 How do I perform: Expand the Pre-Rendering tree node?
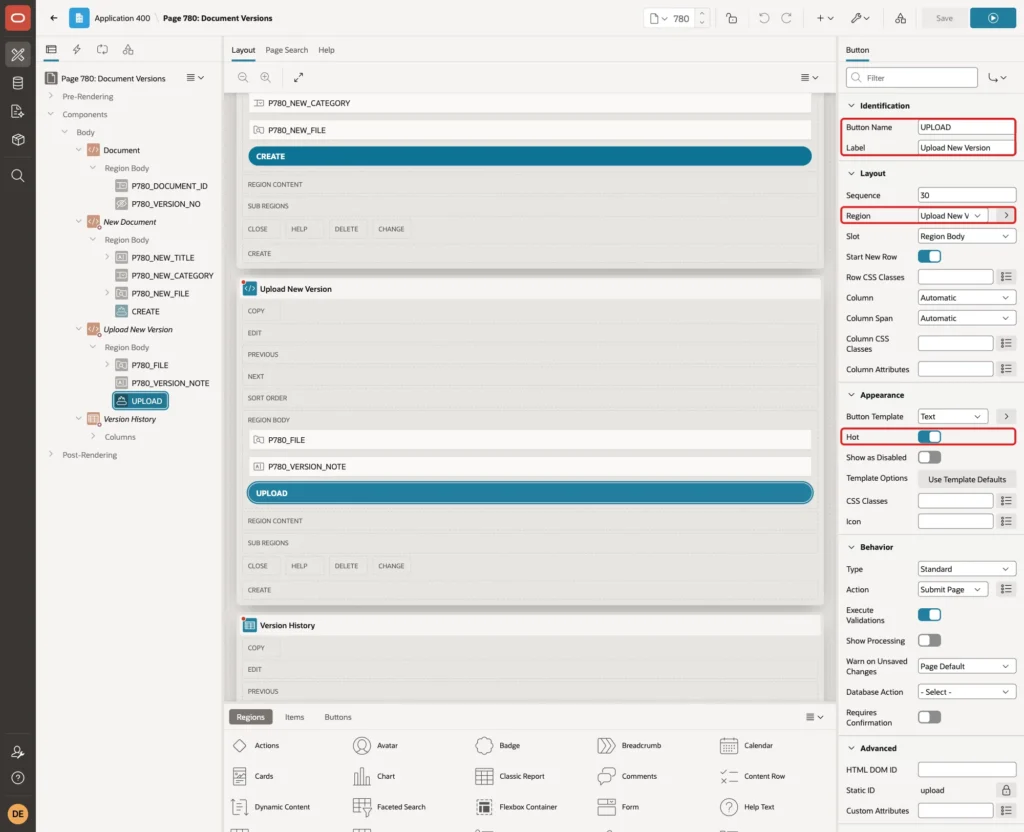(x=51, y=97)
